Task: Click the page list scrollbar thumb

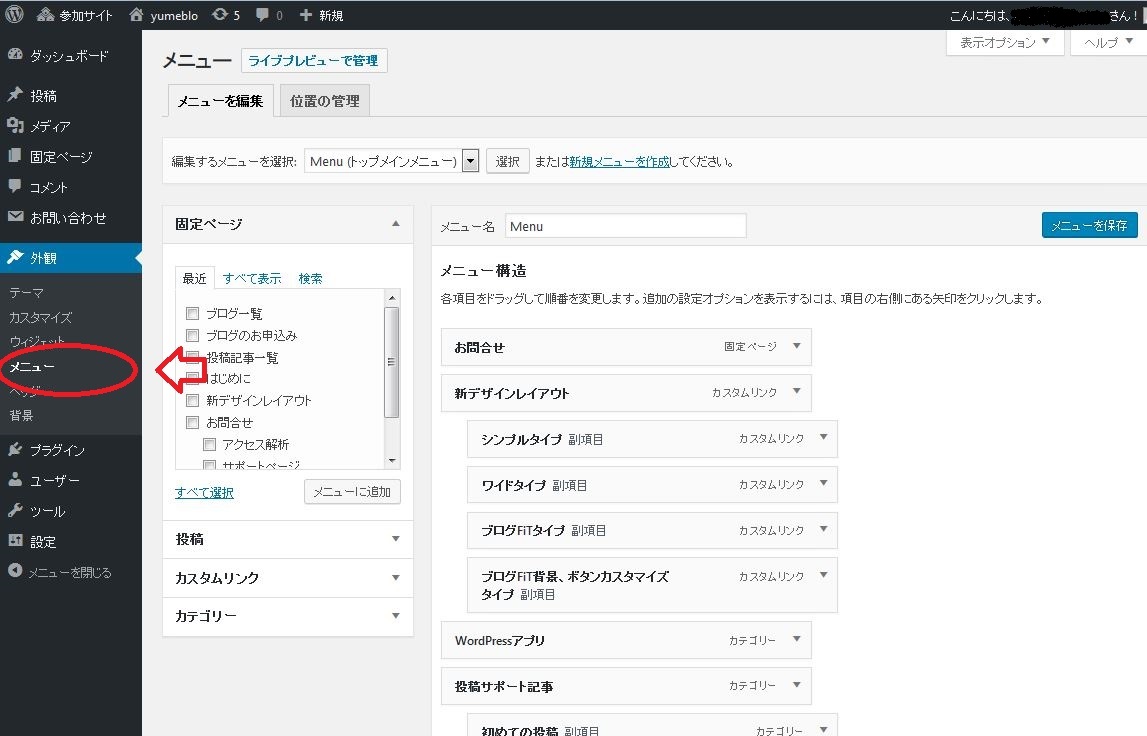Action: [x=391, y=361]
